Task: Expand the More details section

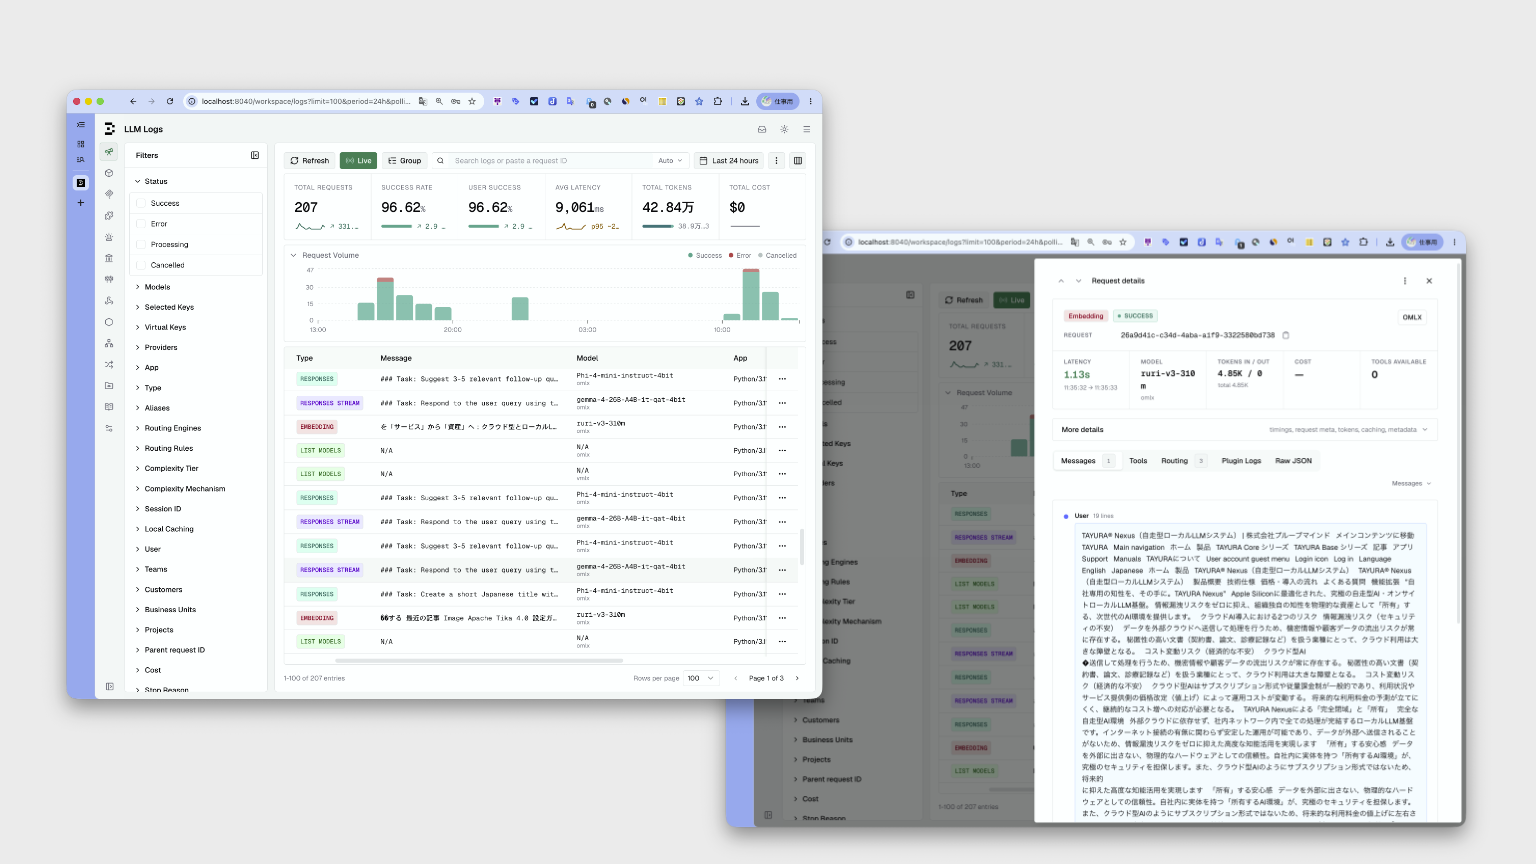Action: pyautogui.click(x=1245, y=429)
